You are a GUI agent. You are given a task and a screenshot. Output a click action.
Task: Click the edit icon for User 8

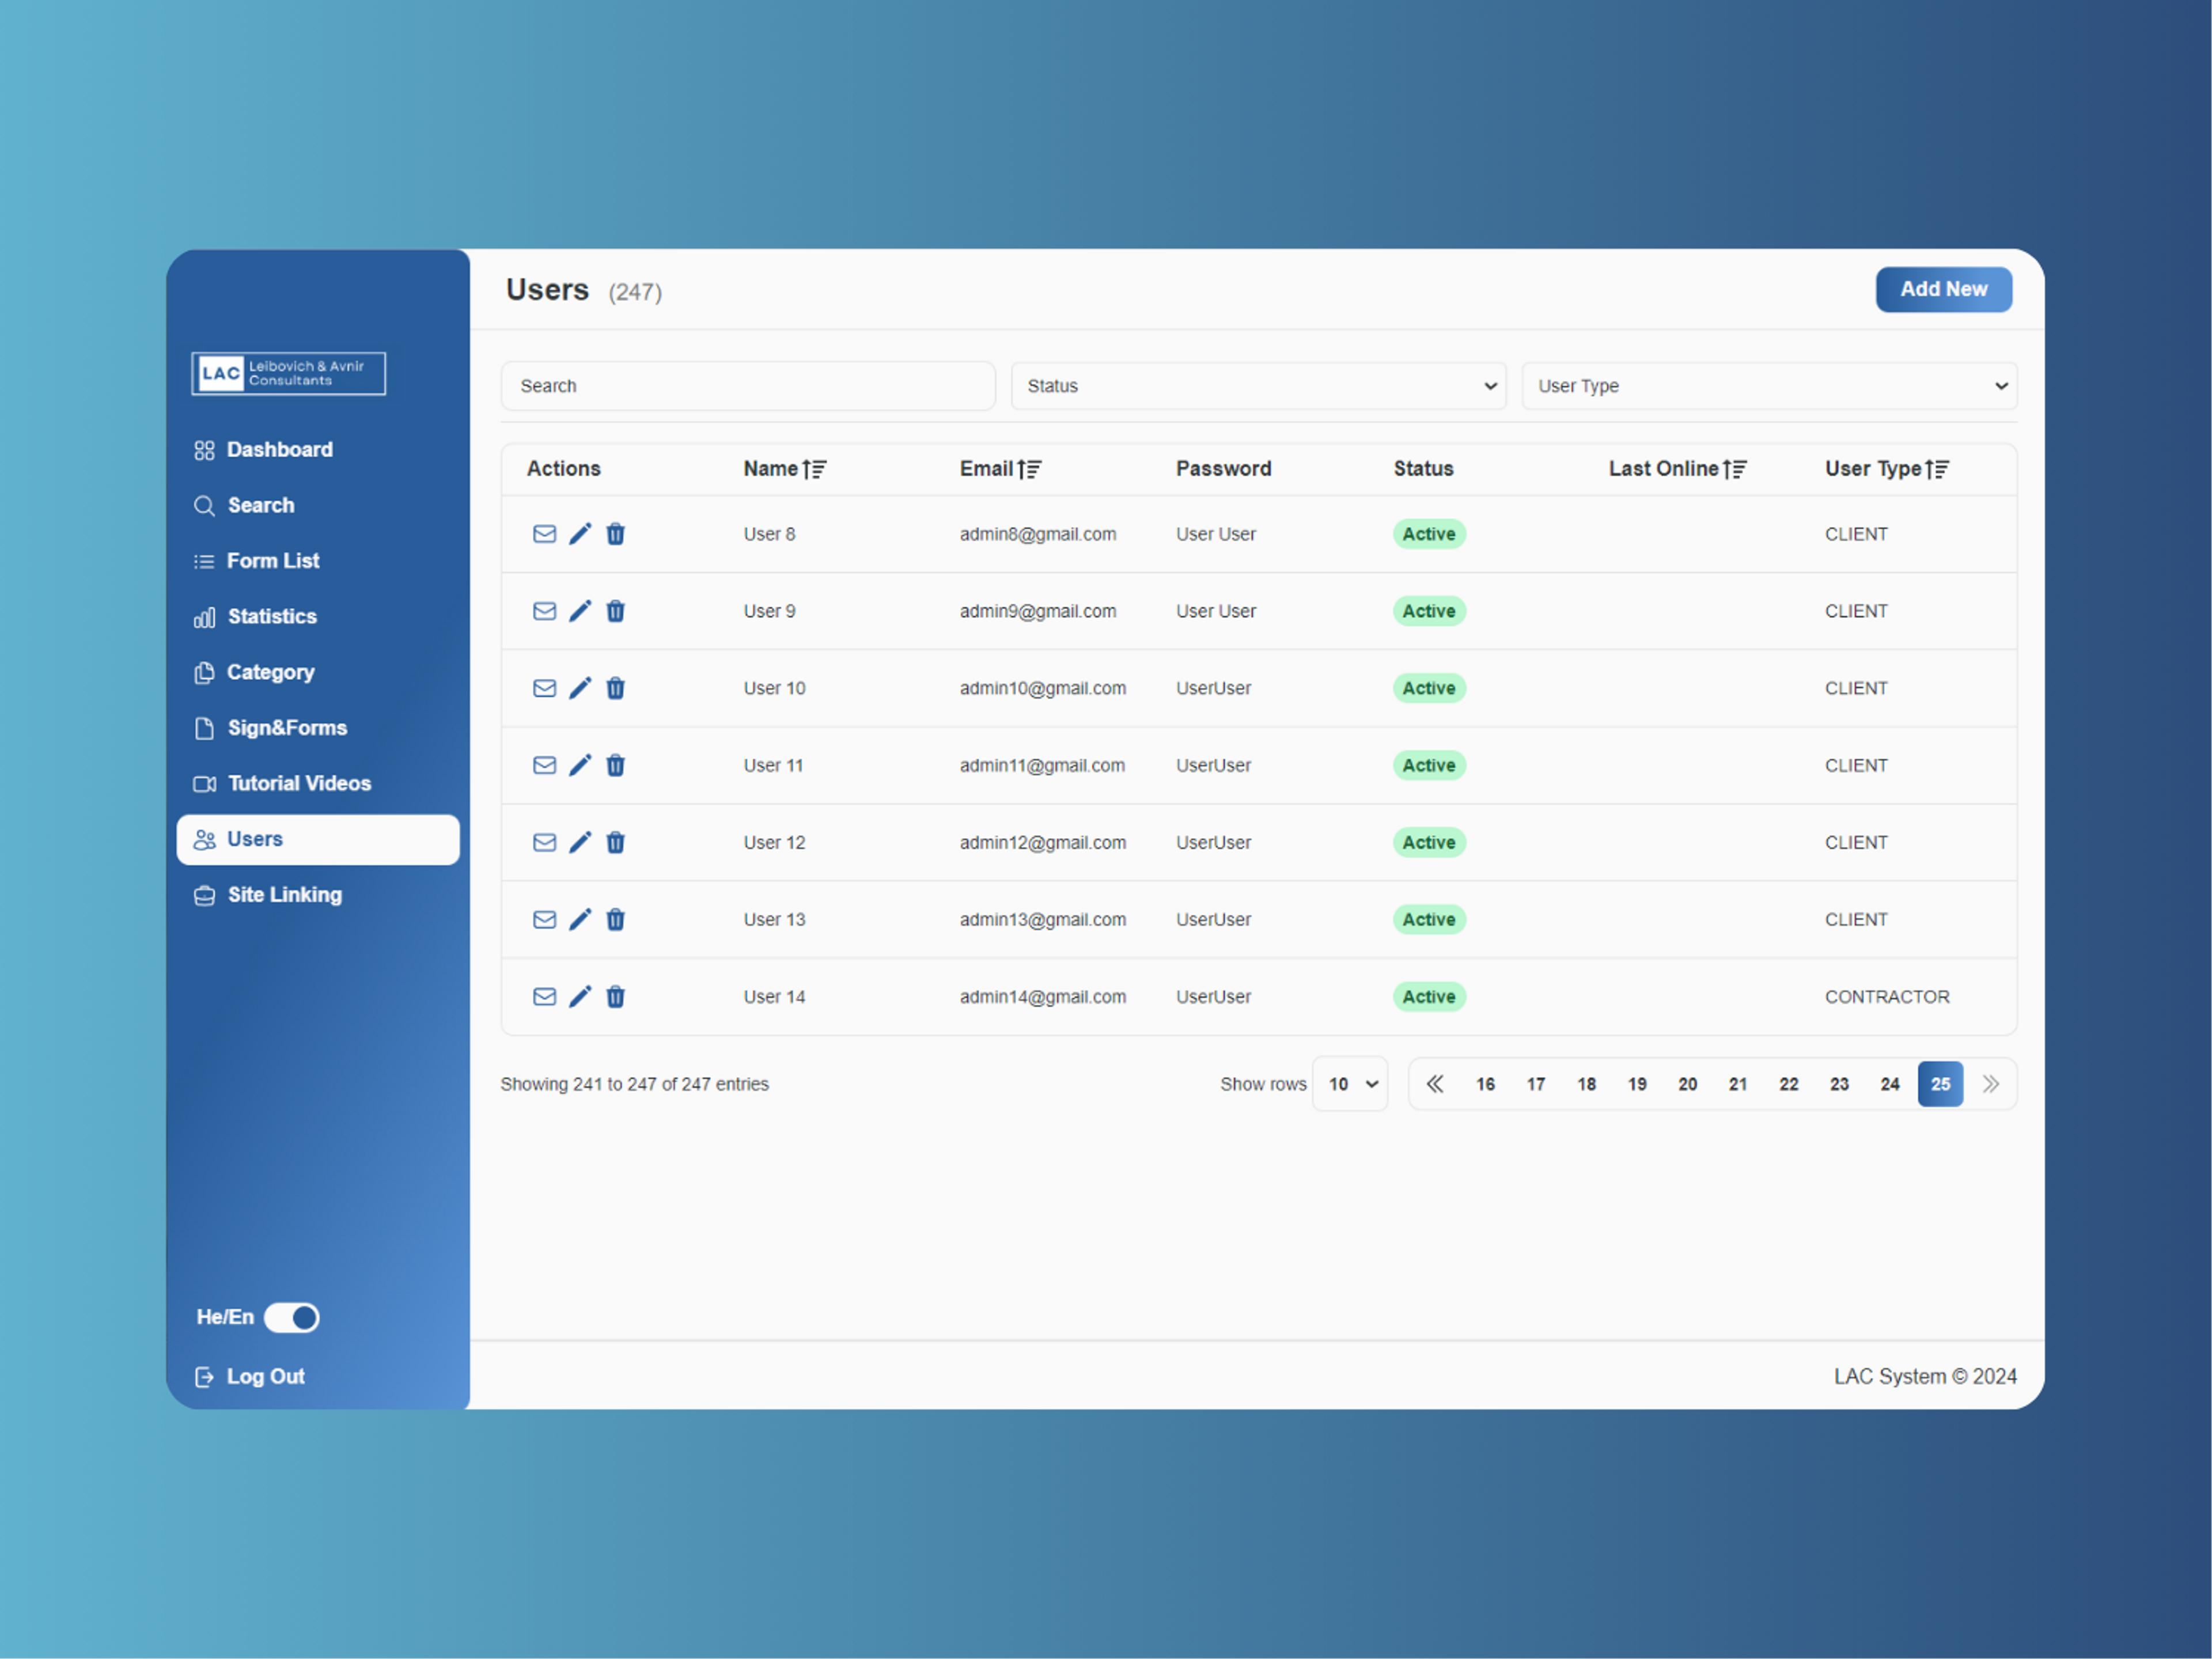click(582, 533)
